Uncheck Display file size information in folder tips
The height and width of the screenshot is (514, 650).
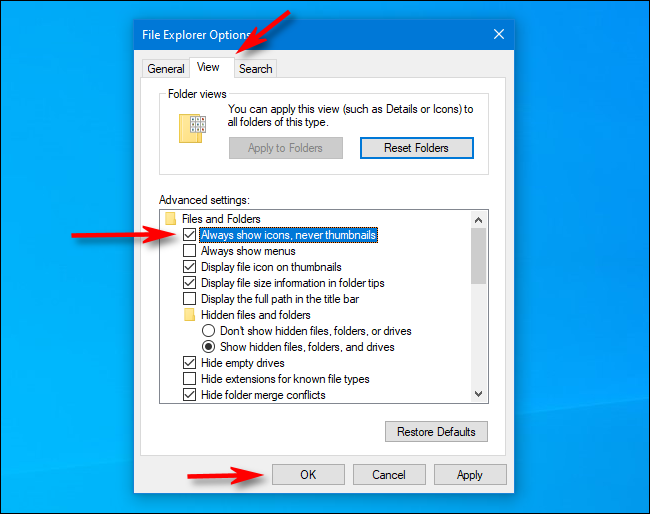tap(190, 283)
